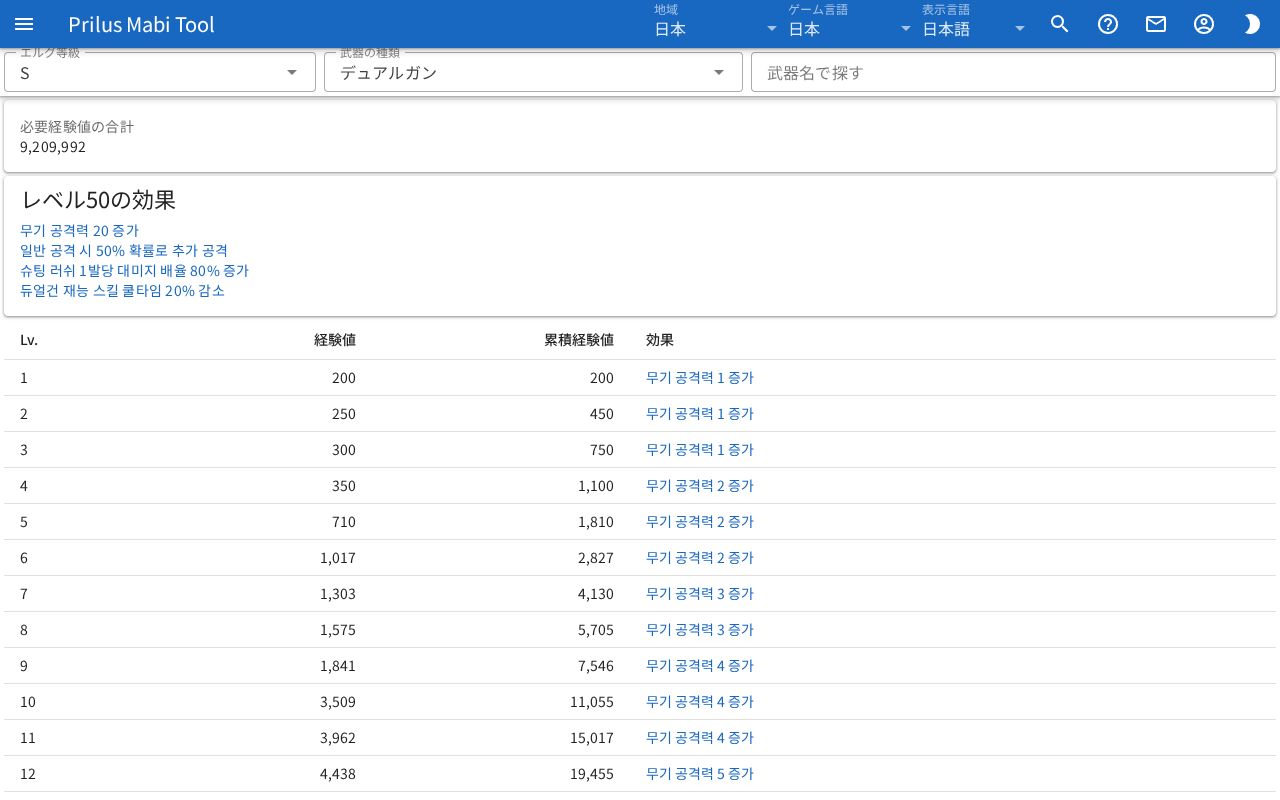Click the 効果 column header
This screenshot has width=1280, height=800.
coord(660,340)
